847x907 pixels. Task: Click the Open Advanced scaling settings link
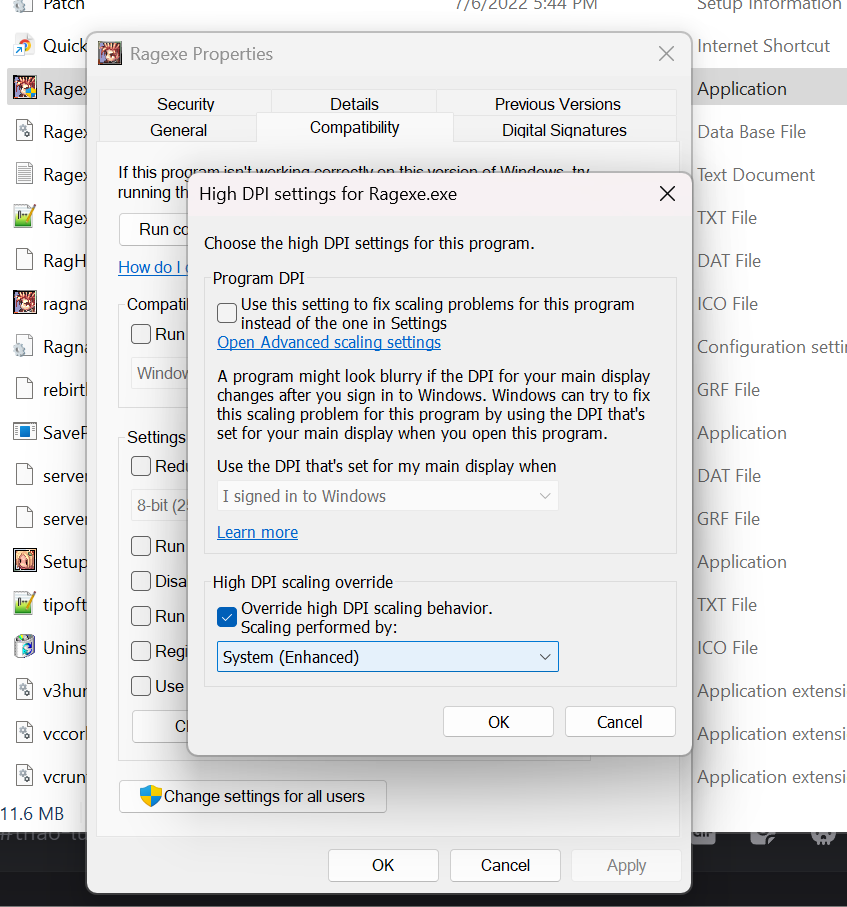328,341
